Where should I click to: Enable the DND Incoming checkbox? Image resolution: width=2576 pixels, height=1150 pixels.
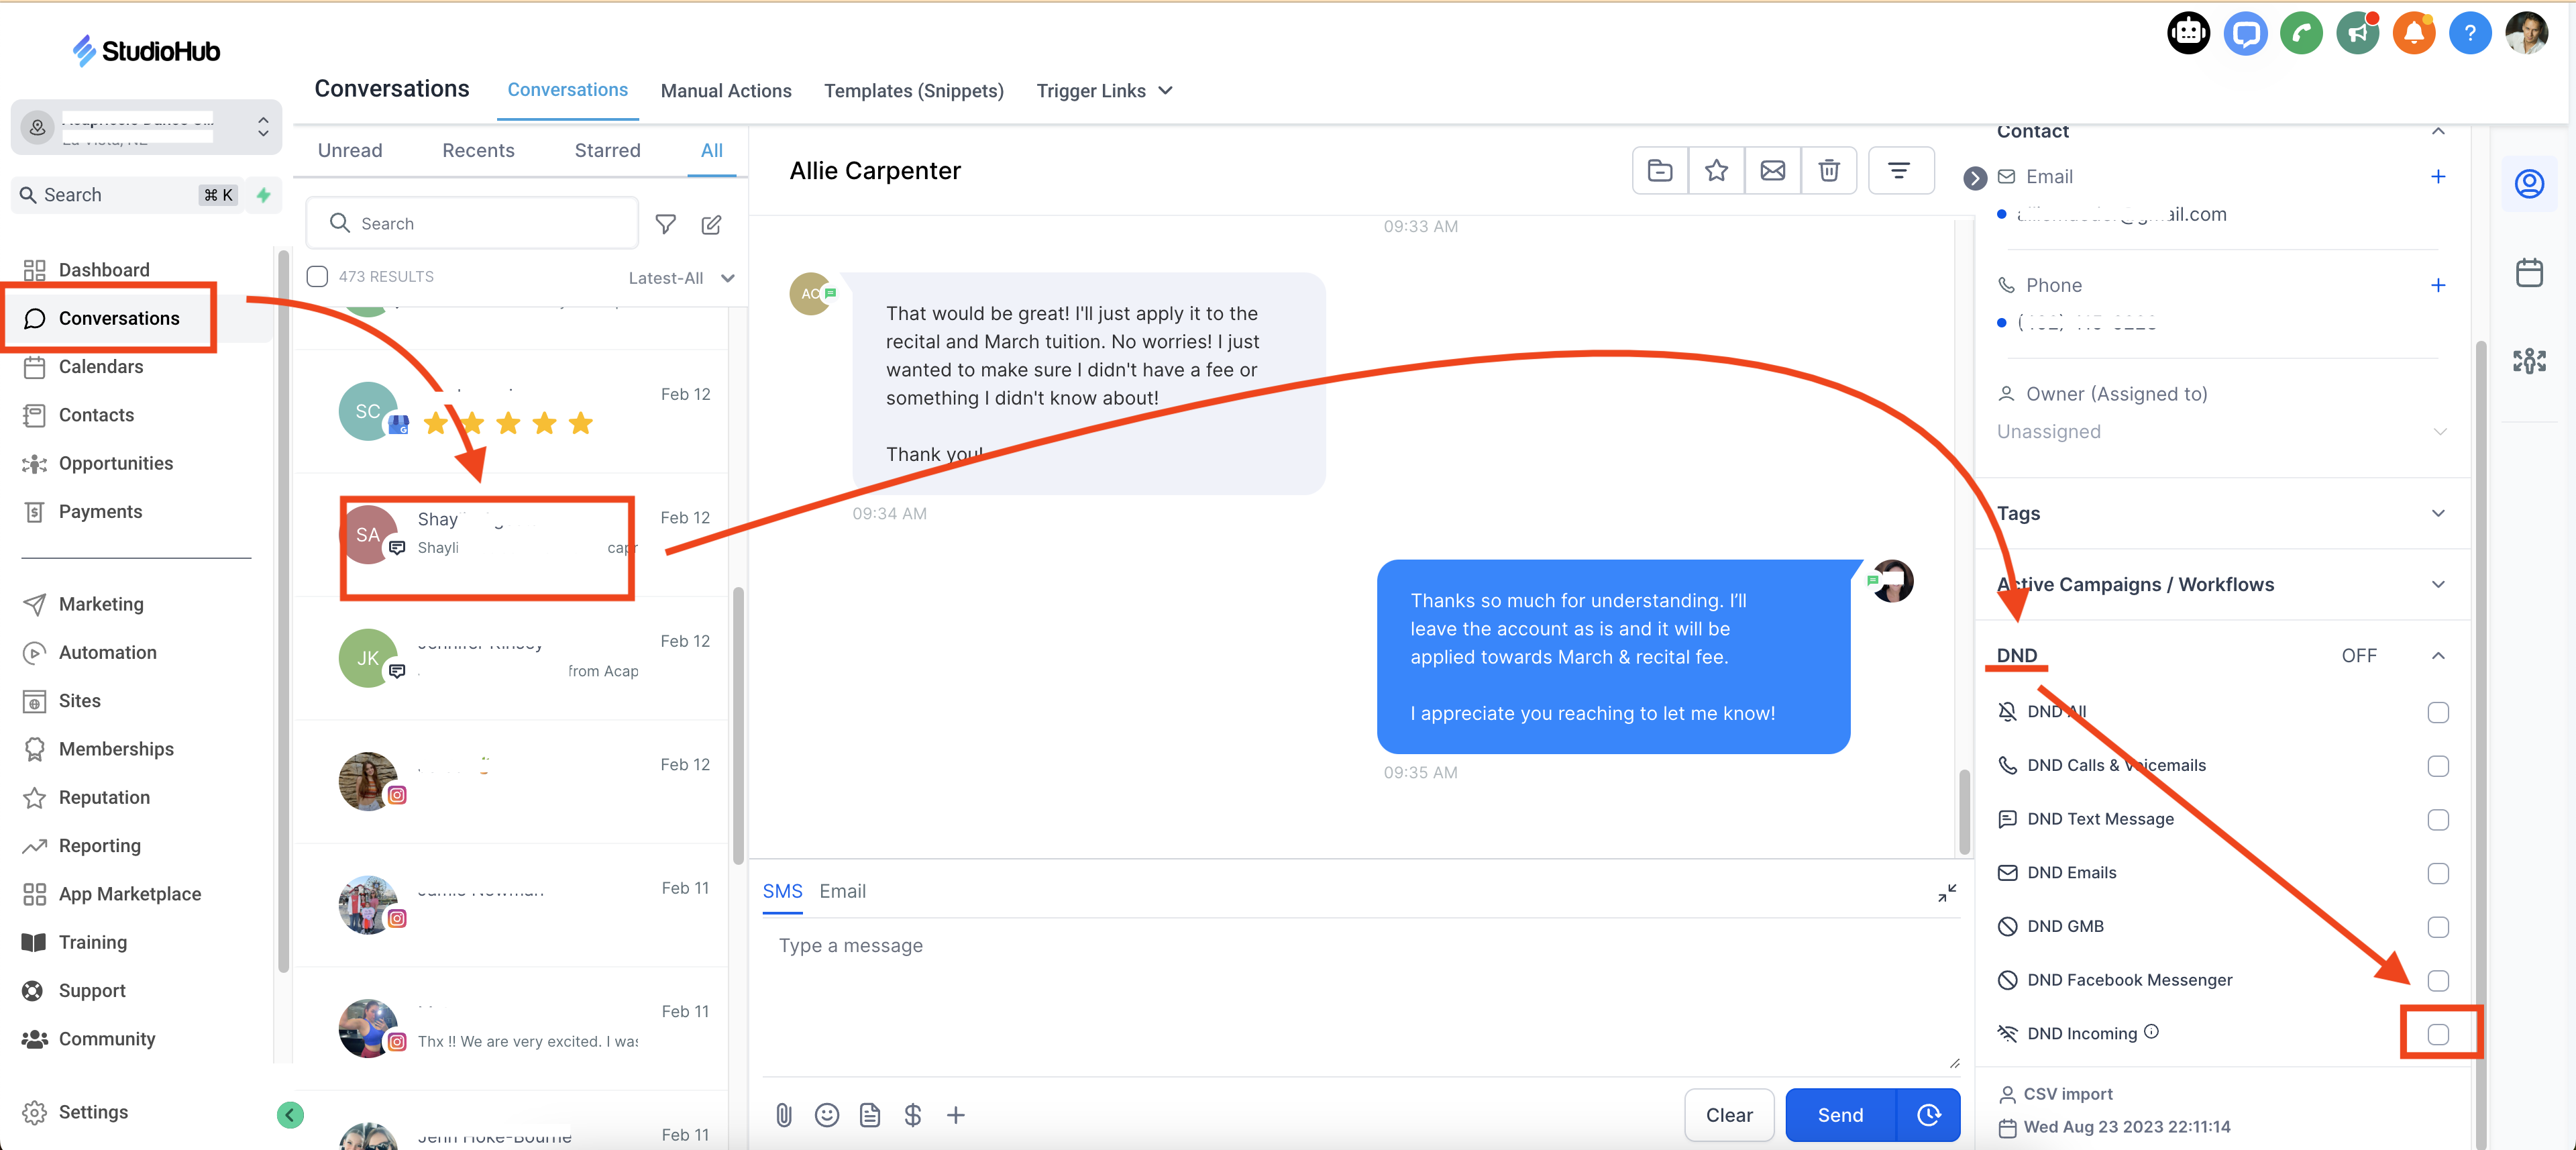point(2437,1034)
